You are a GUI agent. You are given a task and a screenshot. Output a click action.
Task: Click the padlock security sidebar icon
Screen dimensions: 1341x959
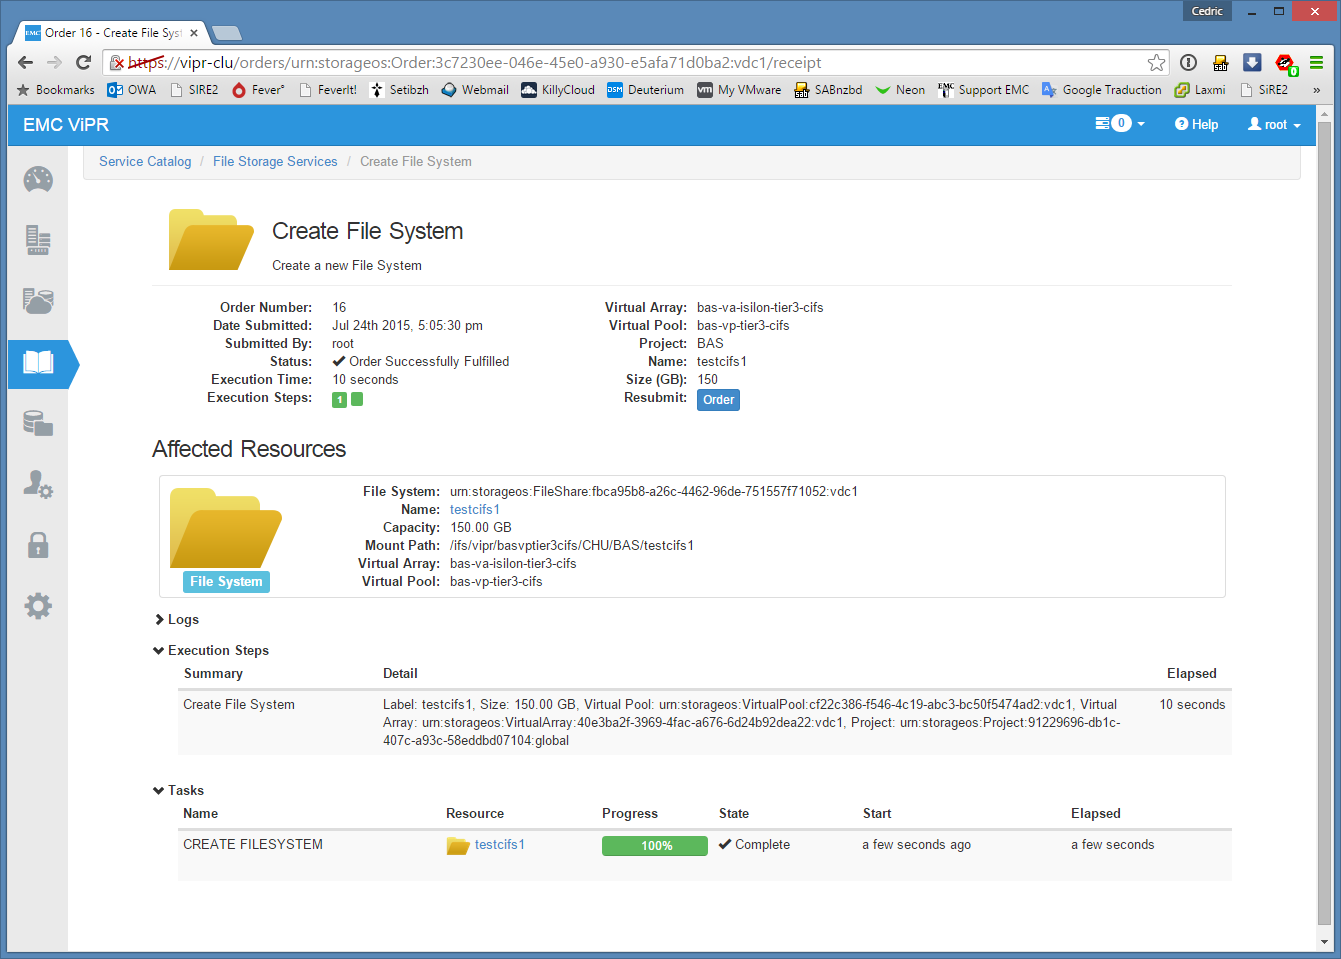[38, 545]
